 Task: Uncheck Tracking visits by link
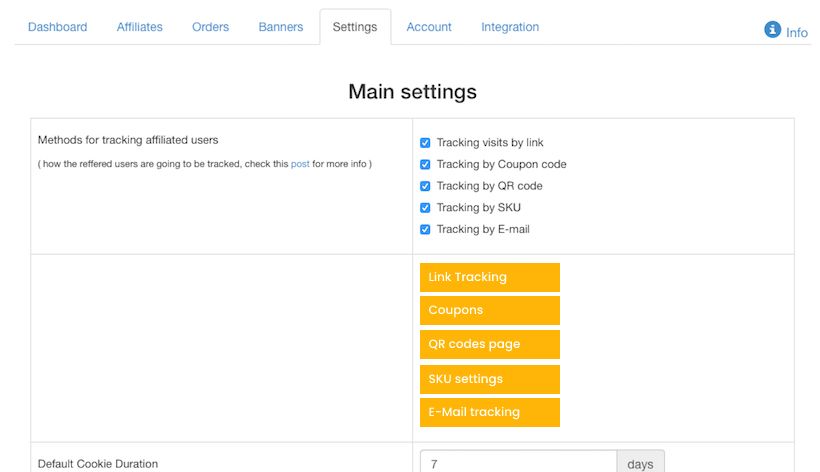[426, 143]
